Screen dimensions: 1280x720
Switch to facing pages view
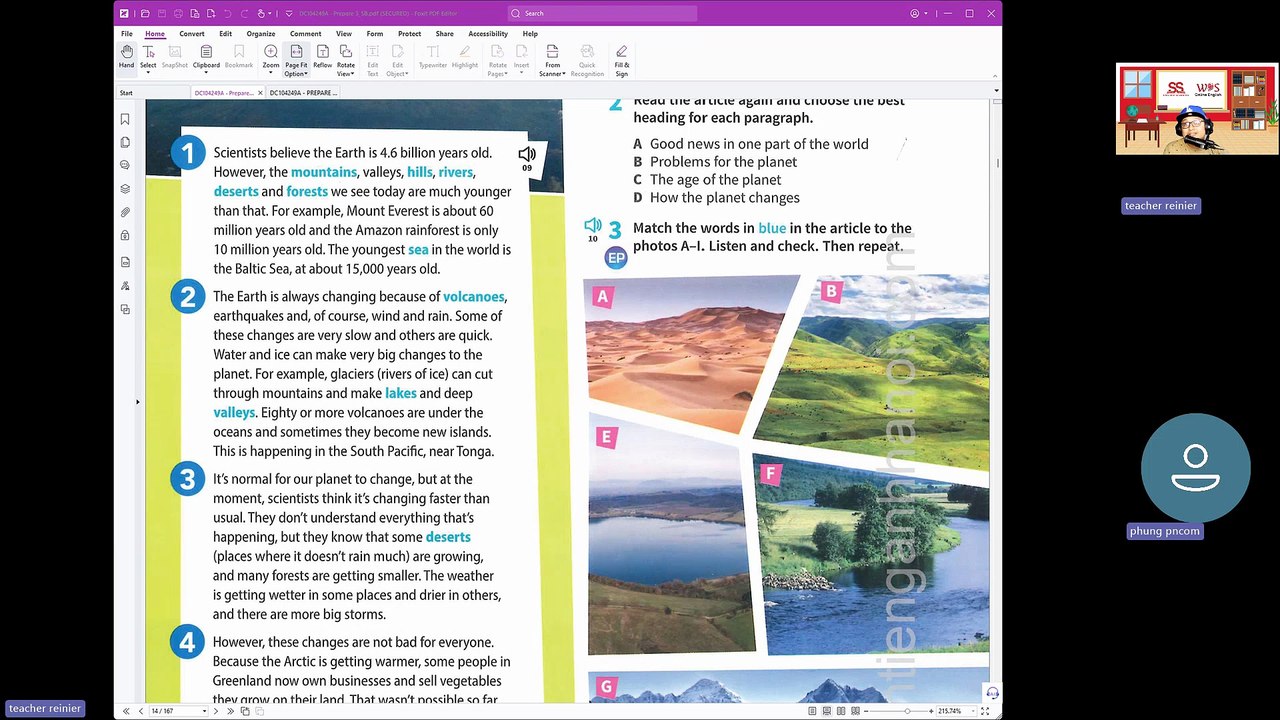click(x=840, y=711)
